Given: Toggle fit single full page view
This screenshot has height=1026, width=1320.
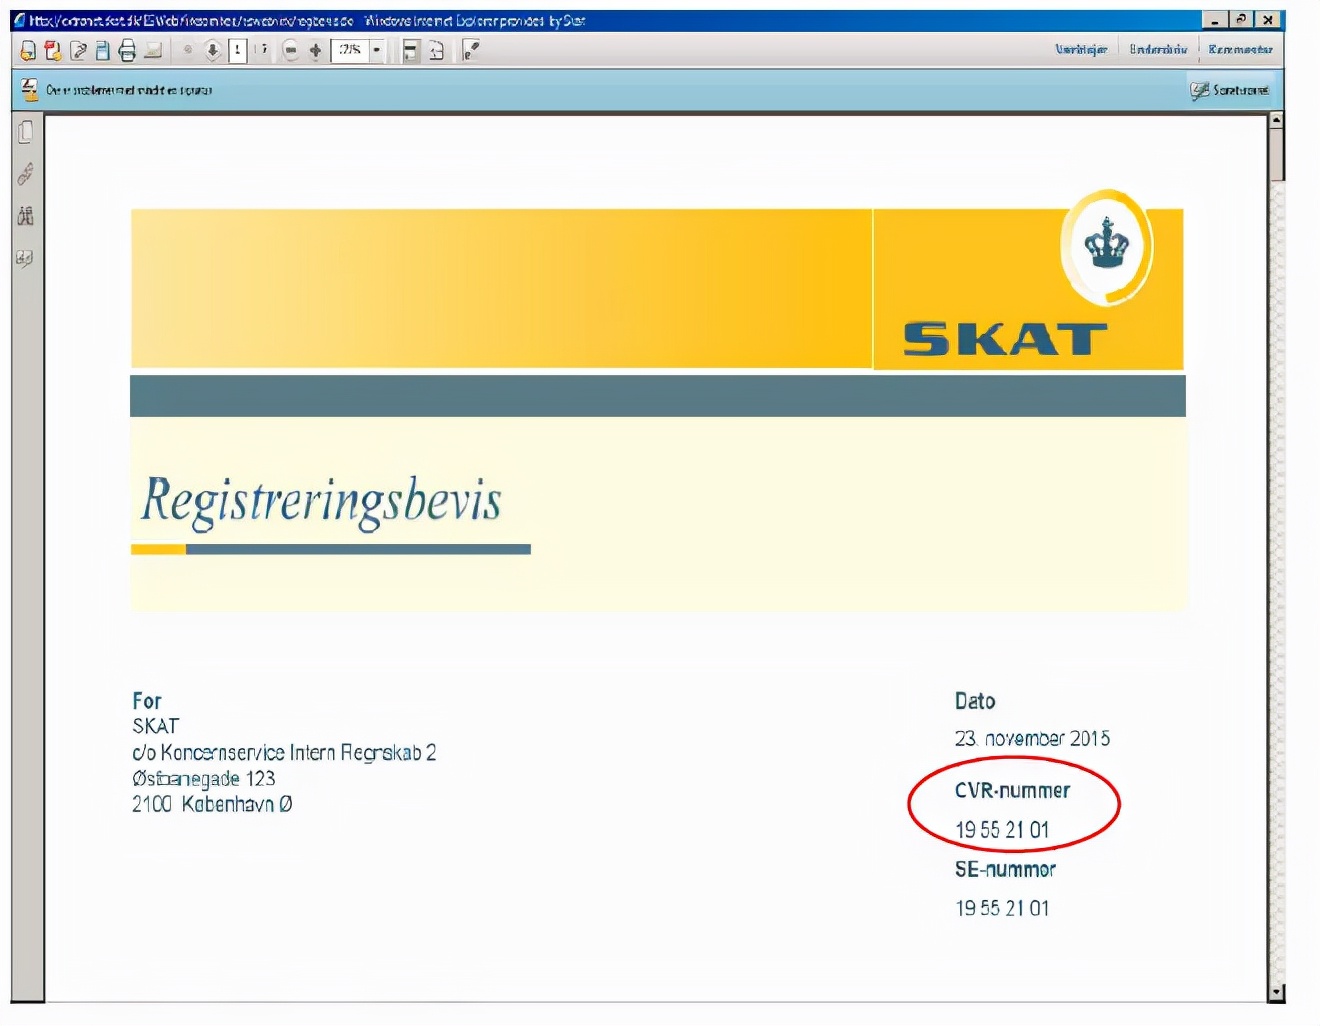Looking at the screenshot, I should 437,50.
